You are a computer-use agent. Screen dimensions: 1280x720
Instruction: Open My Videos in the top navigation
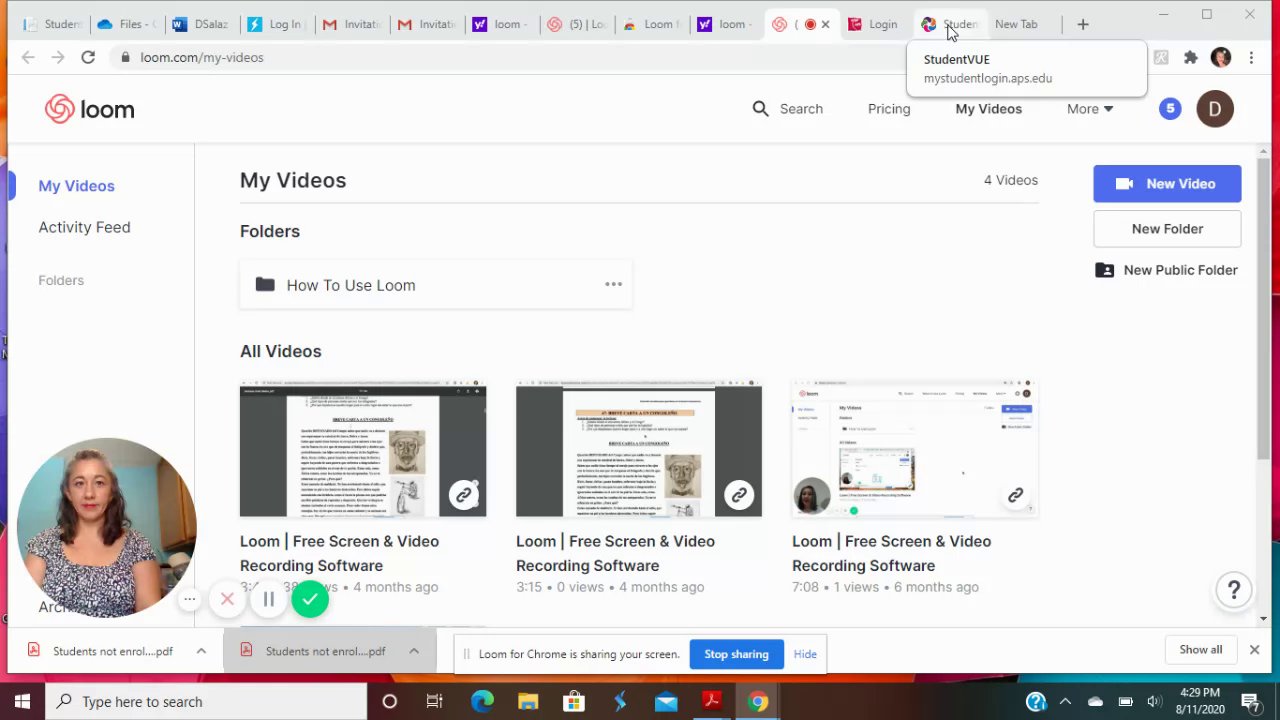[x=988, y=108]
